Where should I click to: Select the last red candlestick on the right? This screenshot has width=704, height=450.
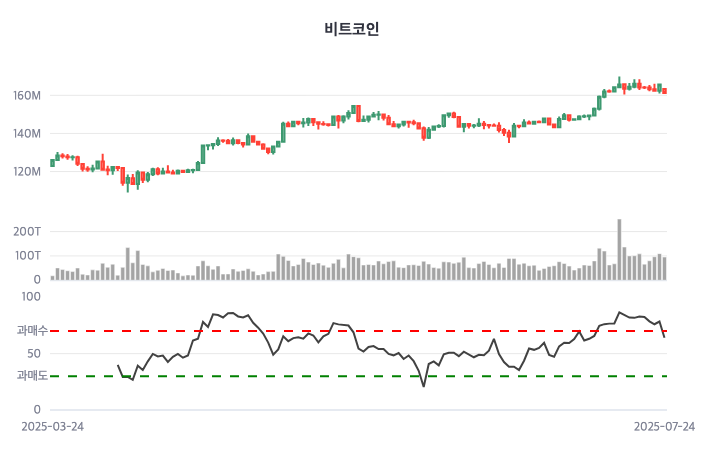point(664,91)
